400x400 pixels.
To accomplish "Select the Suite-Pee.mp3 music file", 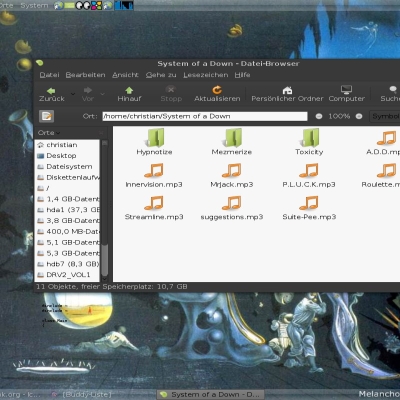I will point(309,208).
